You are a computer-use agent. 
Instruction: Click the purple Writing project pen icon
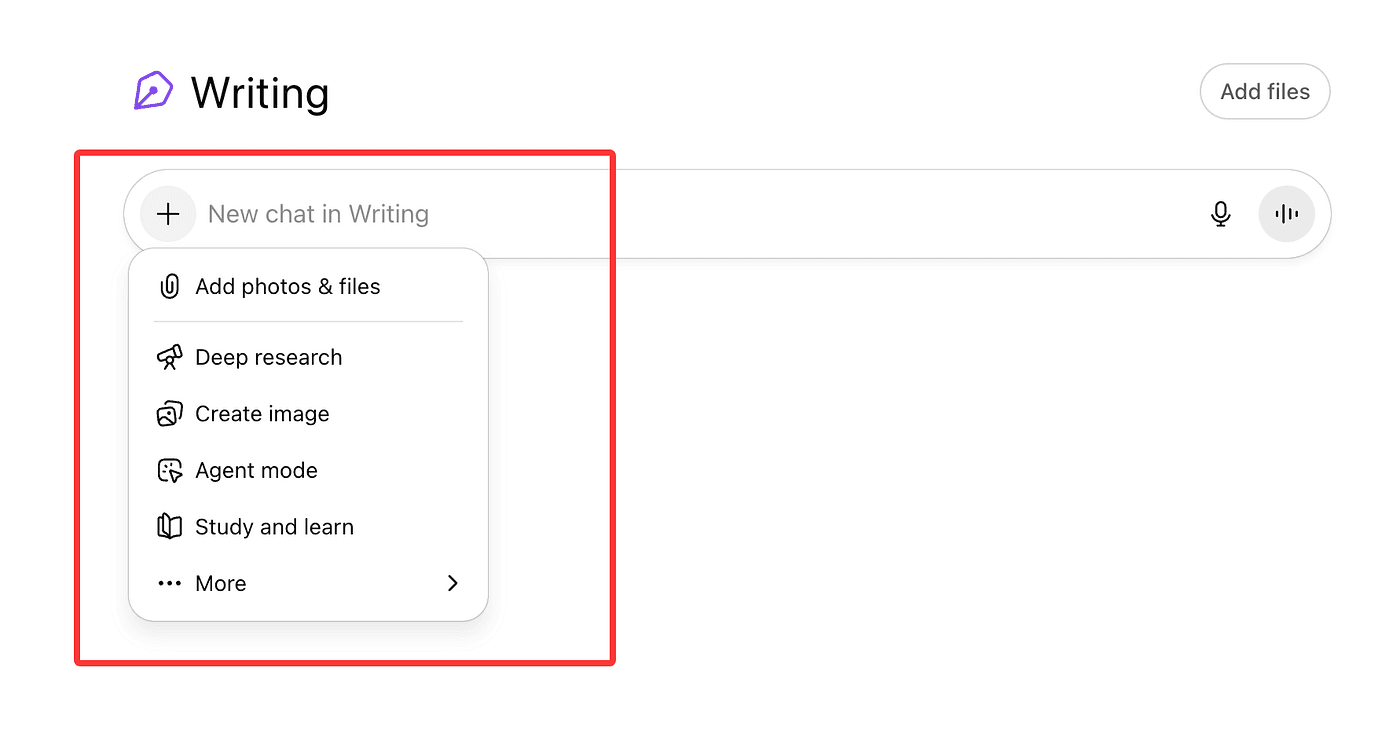click(x=153, y=91)
